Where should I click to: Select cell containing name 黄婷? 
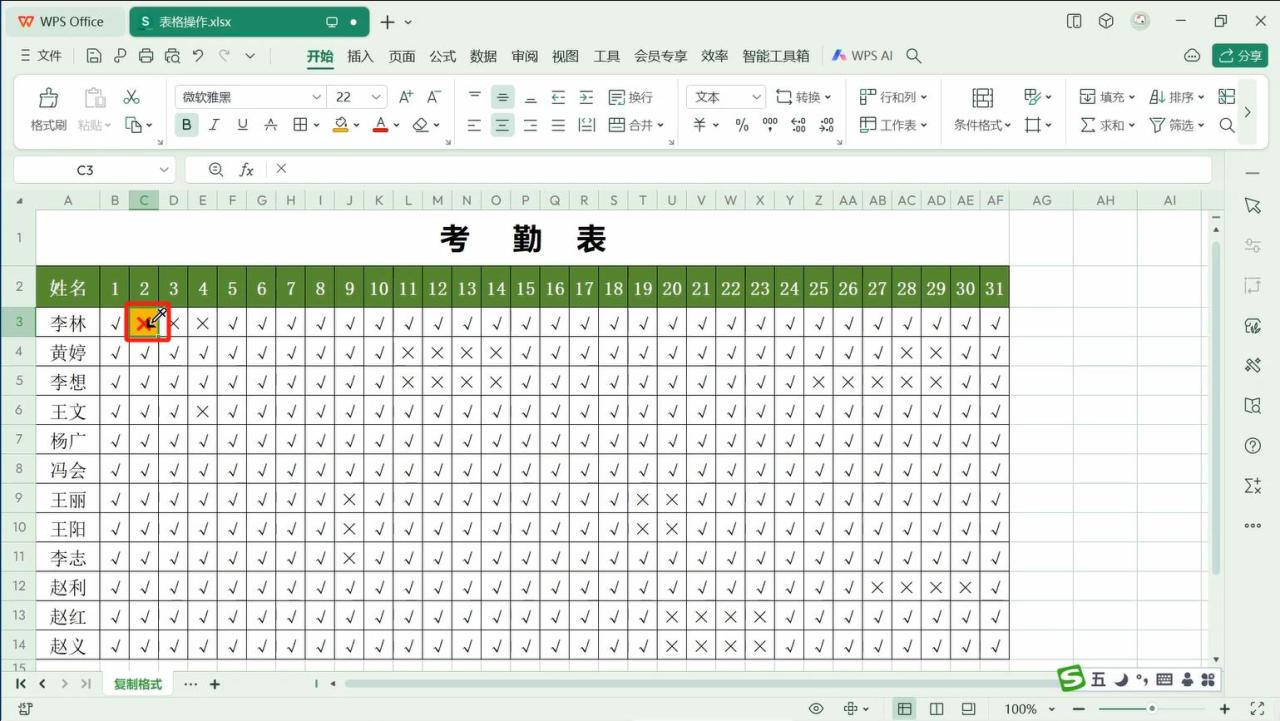pyautogui.click(x=68, y=352)
